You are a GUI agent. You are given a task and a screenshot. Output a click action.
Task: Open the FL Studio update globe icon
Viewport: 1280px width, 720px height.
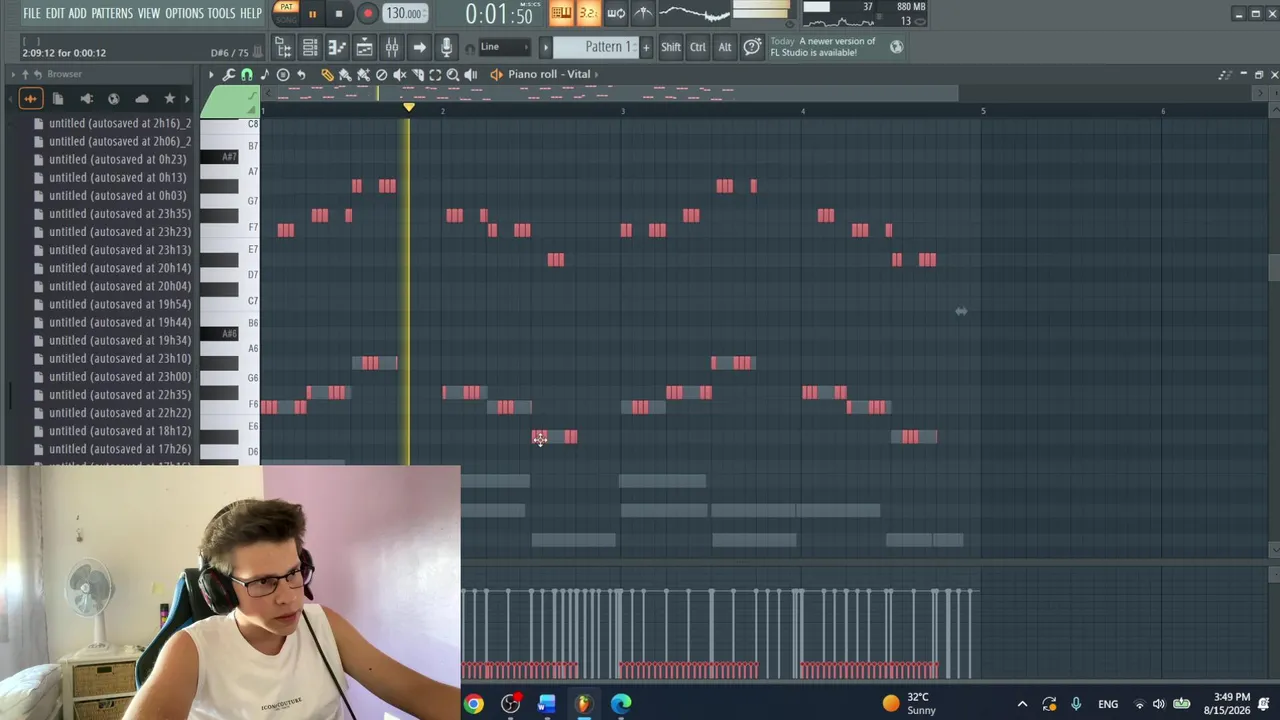pyautogui.click(x=896, y=47)
